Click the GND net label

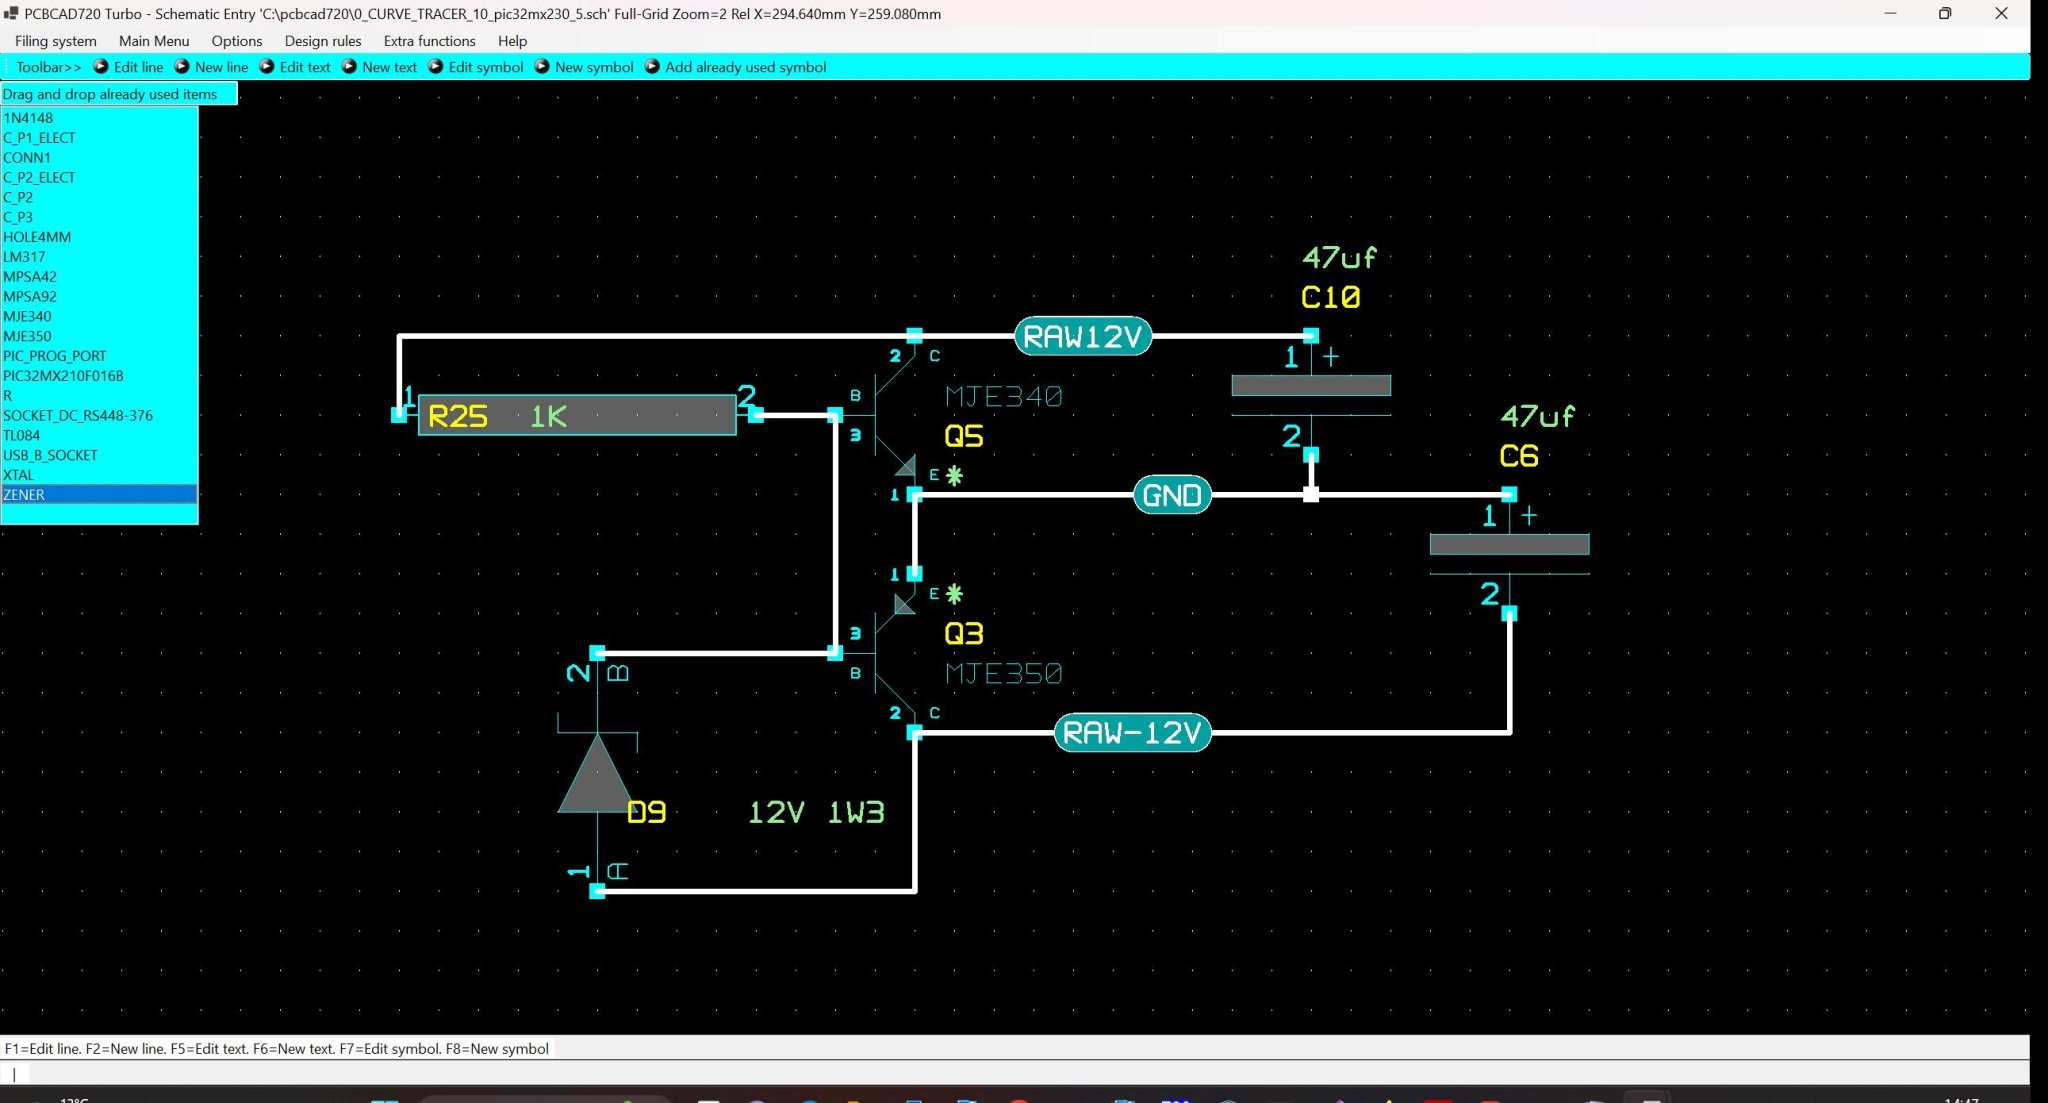[x=1172, y=495]
